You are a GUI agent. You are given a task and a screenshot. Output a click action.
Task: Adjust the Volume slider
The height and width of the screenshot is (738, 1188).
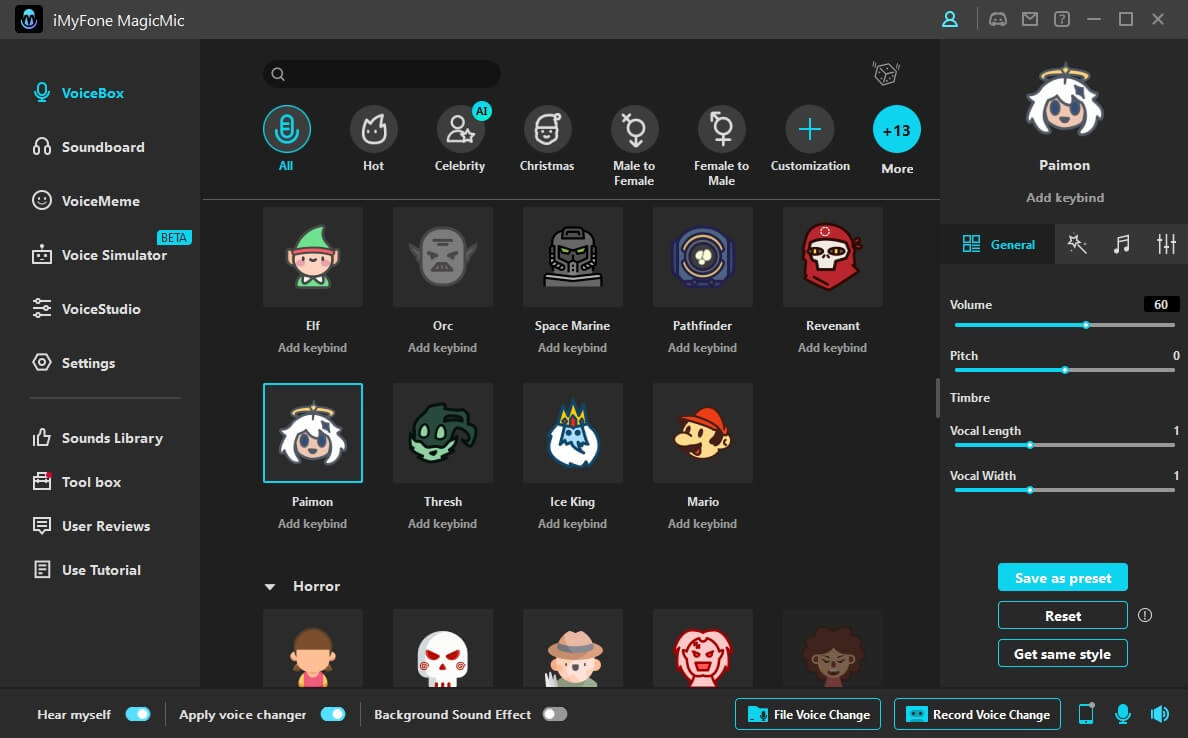click(x=1065, y=325)
